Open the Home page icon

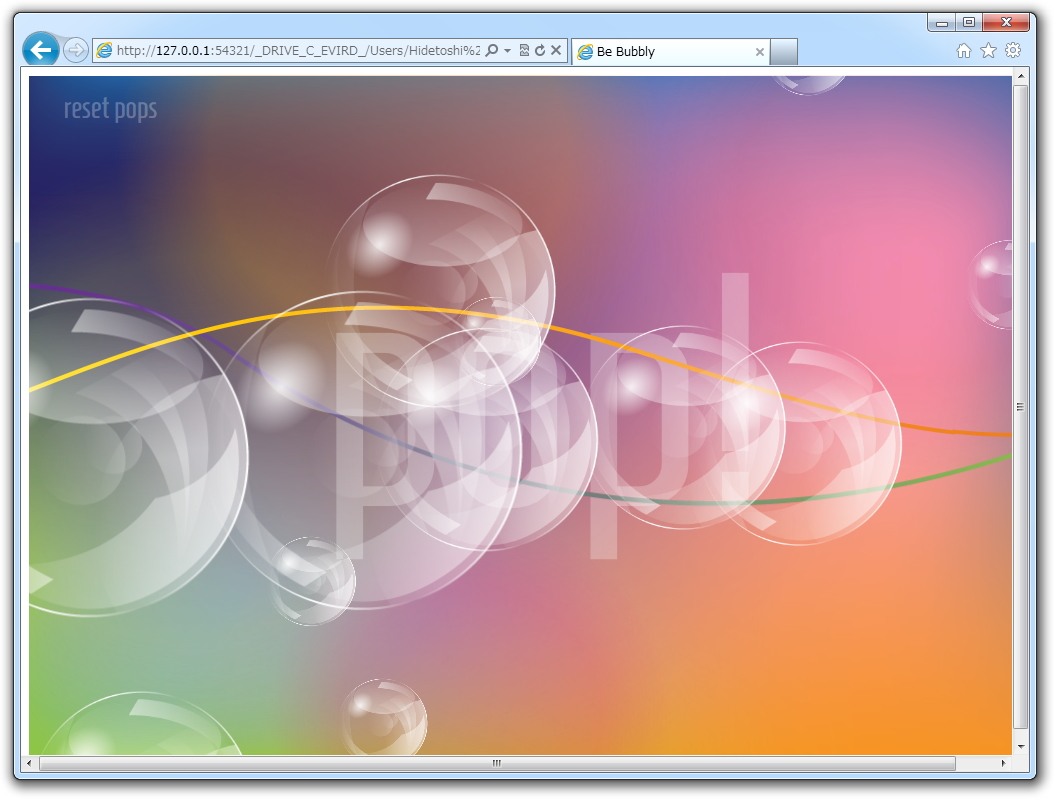(964, 50)
